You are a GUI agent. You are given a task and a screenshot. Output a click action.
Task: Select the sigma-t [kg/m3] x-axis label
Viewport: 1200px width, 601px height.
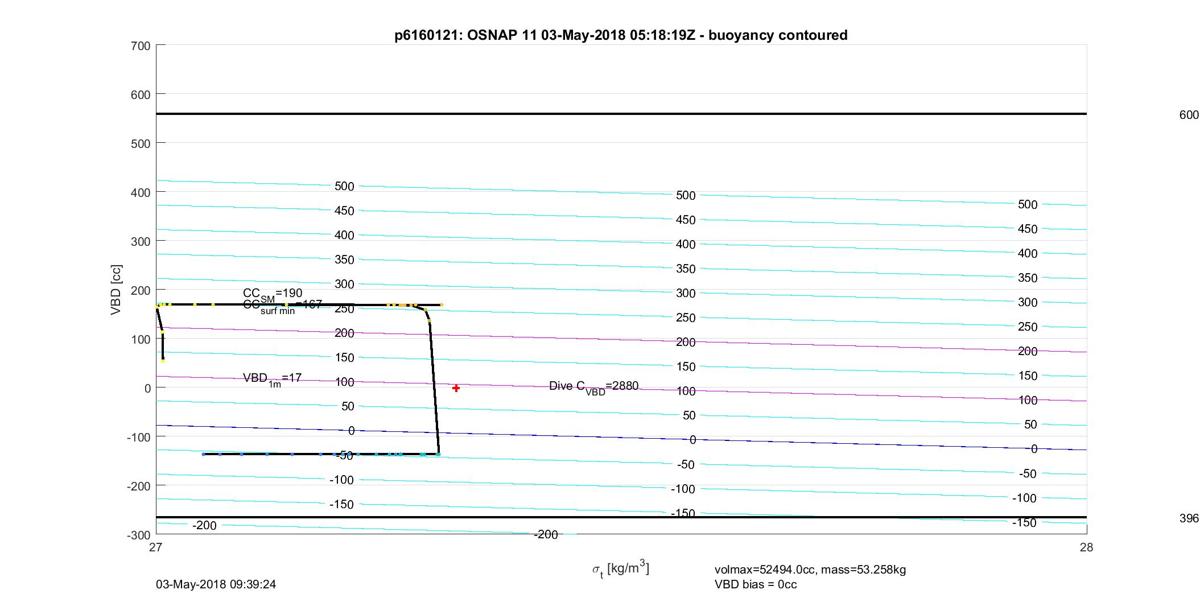click(x=620, y=569)
